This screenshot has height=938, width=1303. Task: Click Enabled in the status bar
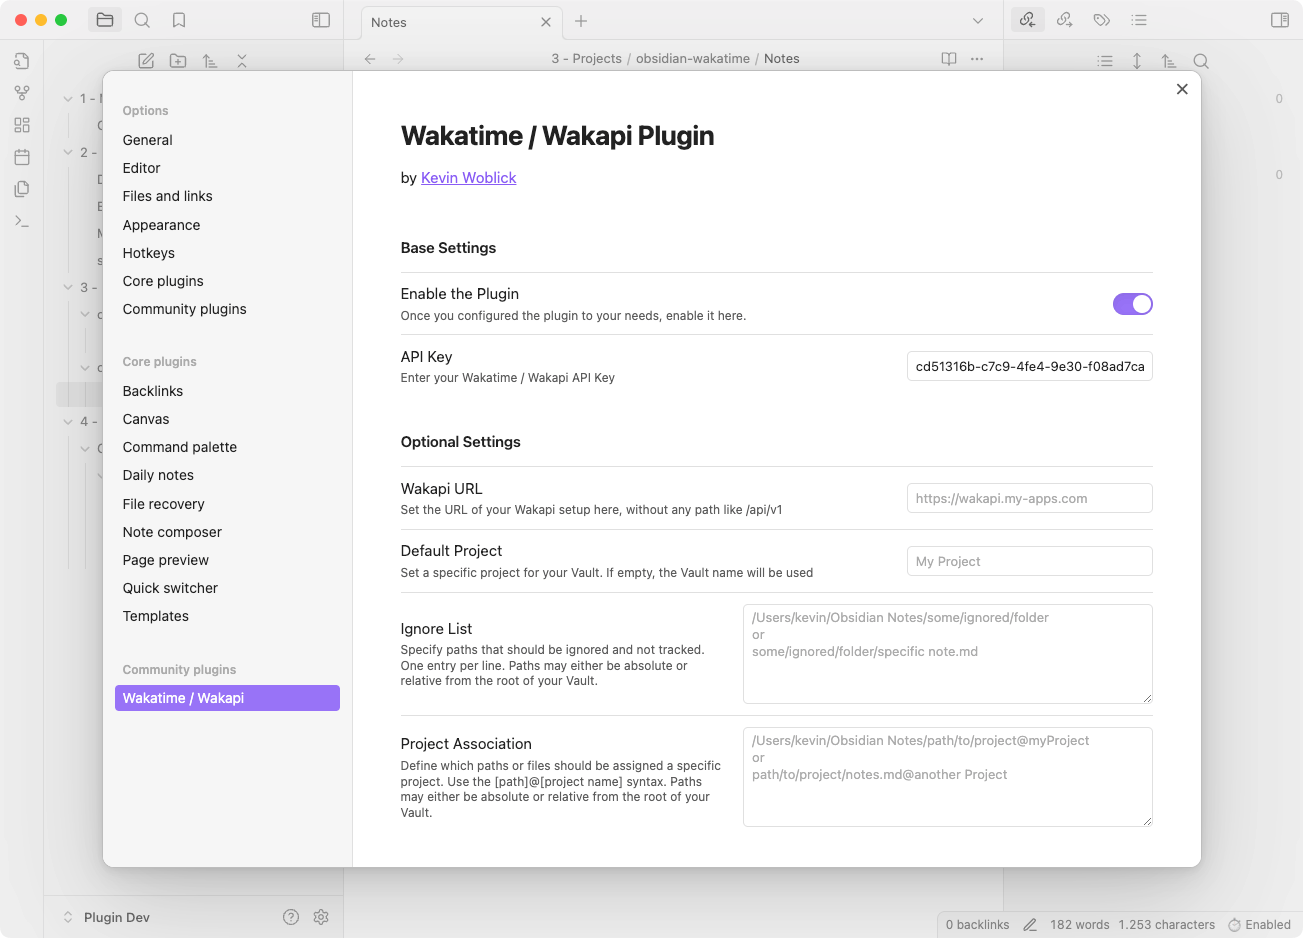click(1266, 924)
